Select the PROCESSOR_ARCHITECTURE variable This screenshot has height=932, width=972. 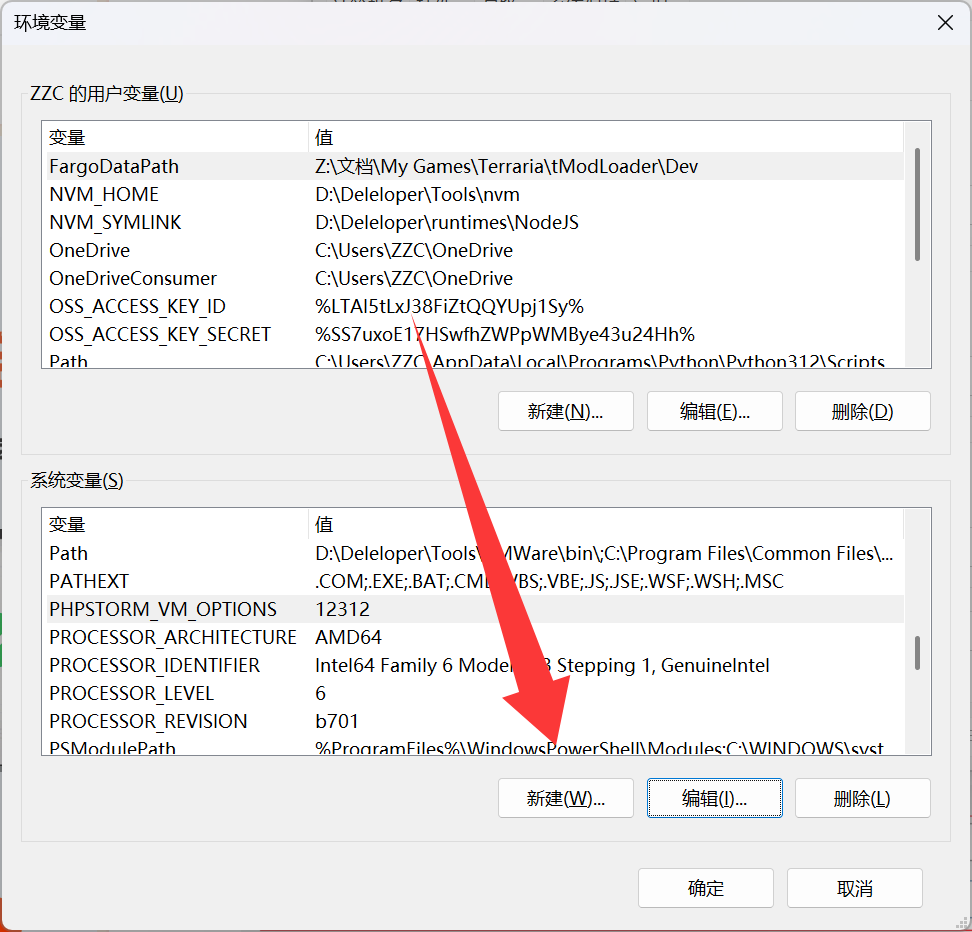475,637
